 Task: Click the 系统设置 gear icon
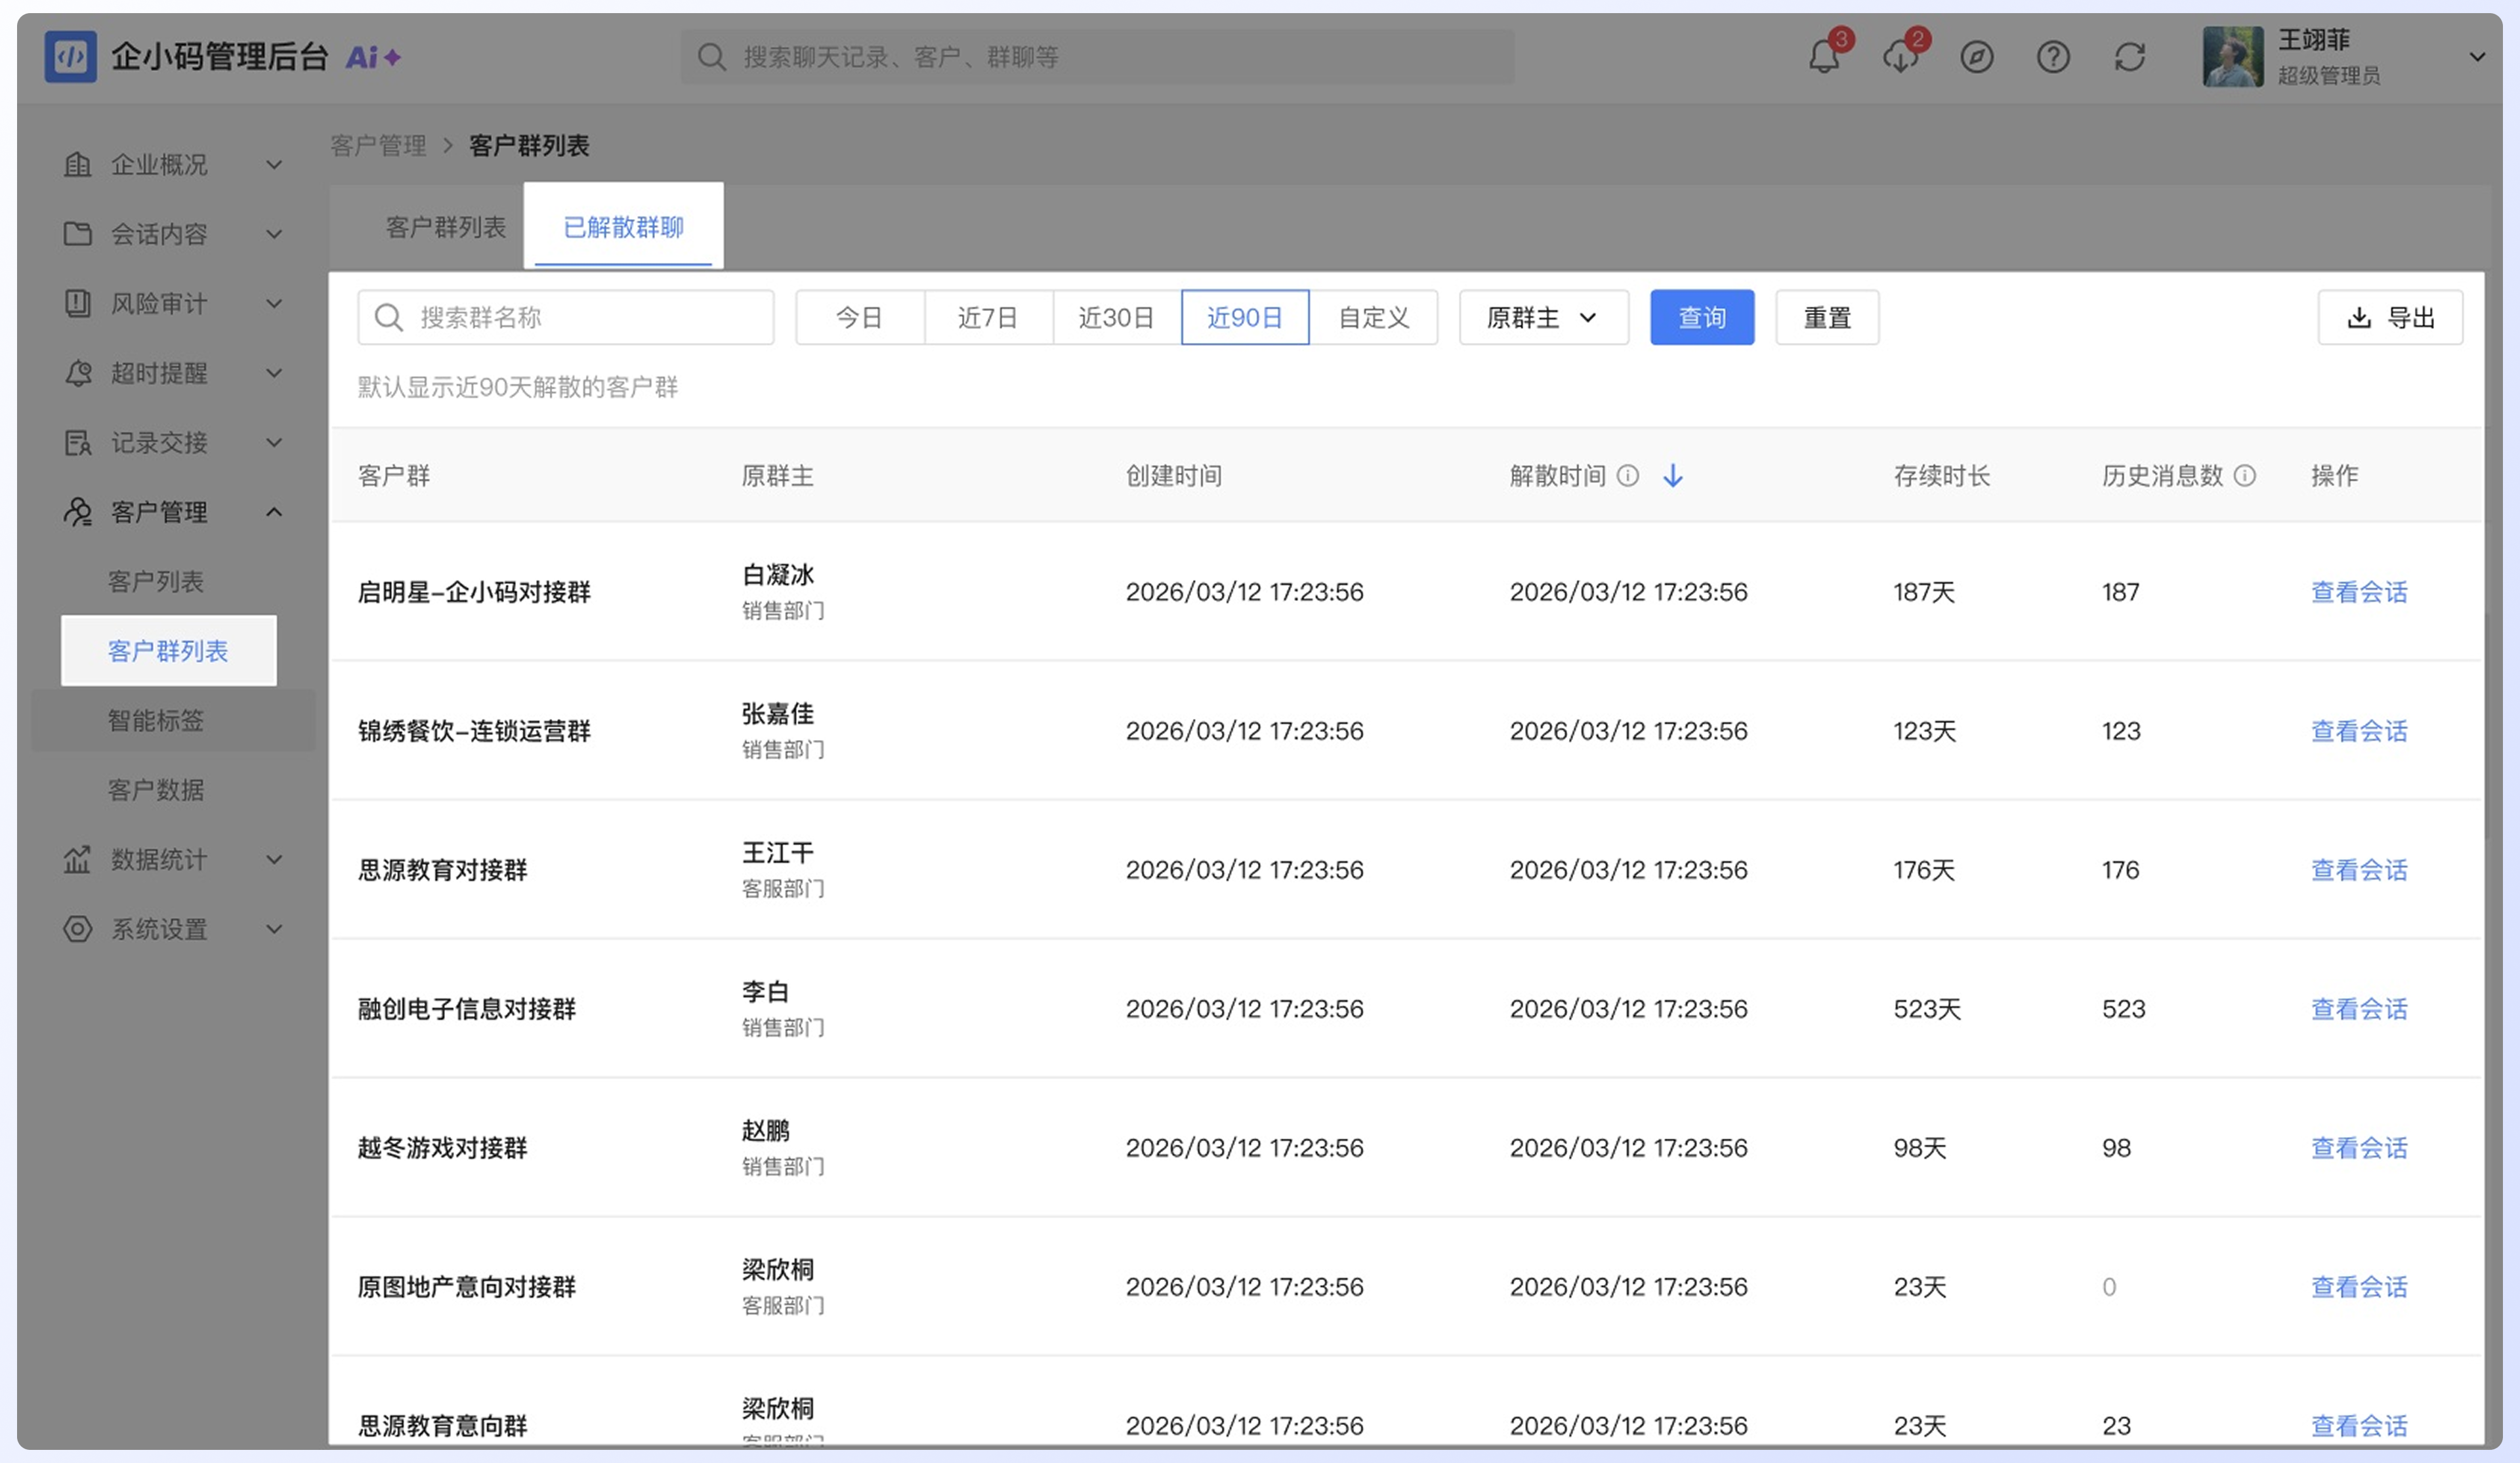[x=77, y=929]
